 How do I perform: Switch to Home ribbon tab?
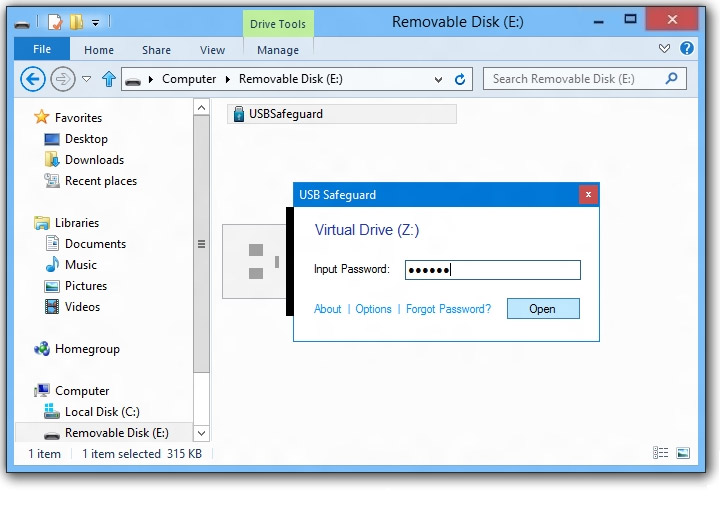(x=99, y=50)
